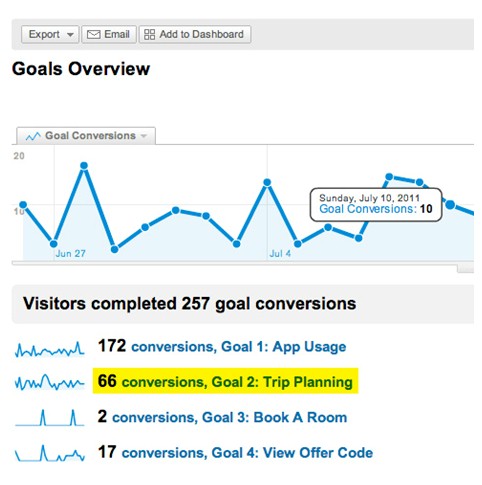This screenshot has height=485, width=482.
Task: Open the Export dropdown arrow
Action: tap(70, 35)
